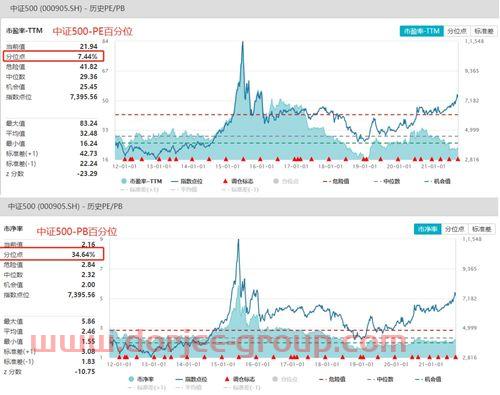The width and height of the screenshot is (500, 395).
Task: Toggle 调仓标志 red triangle legend, PE chart
Action: 238,181
